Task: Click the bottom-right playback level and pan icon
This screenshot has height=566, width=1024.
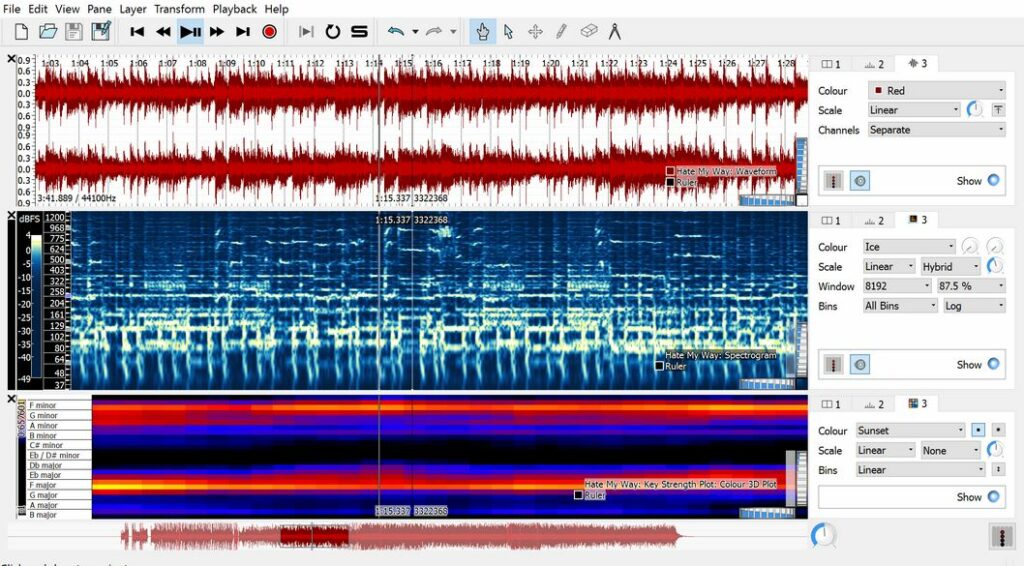Action: click(1002, 536)
